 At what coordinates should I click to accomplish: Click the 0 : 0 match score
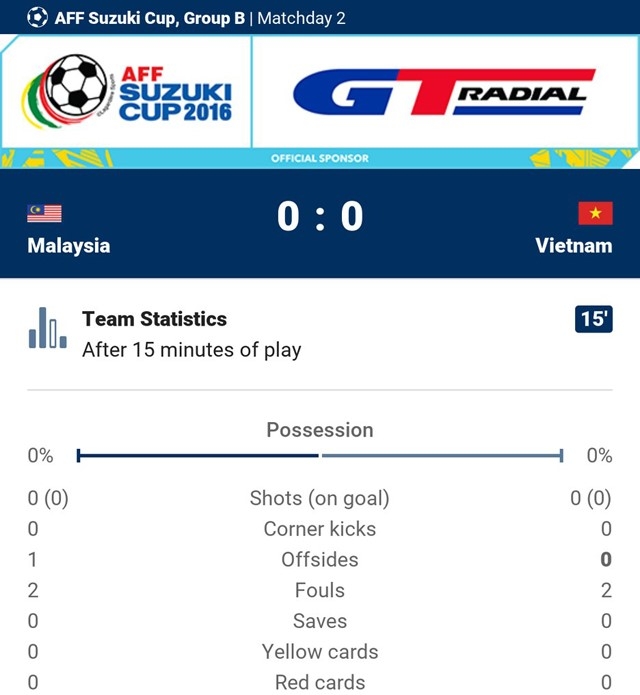click(x=320, y=216)
